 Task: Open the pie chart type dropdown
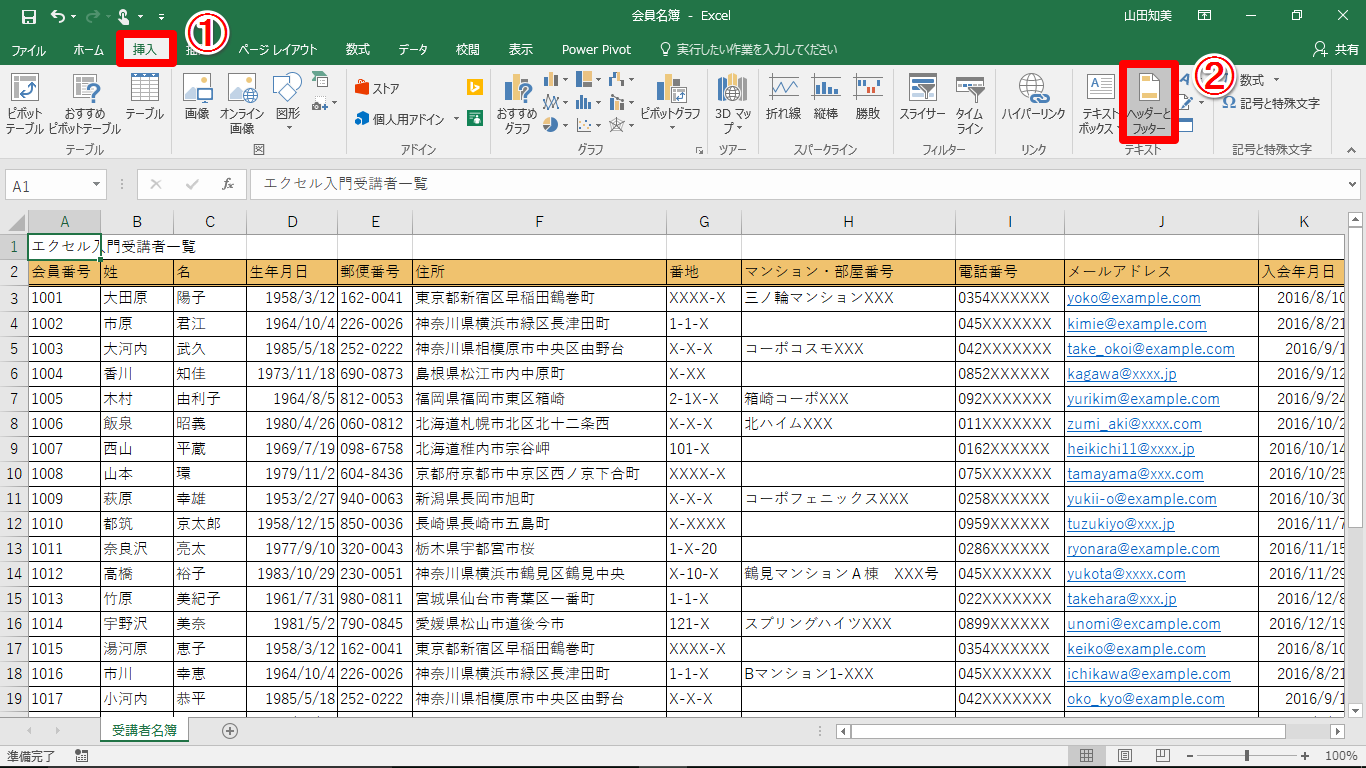pyautogui.click(x=566, y=125)
